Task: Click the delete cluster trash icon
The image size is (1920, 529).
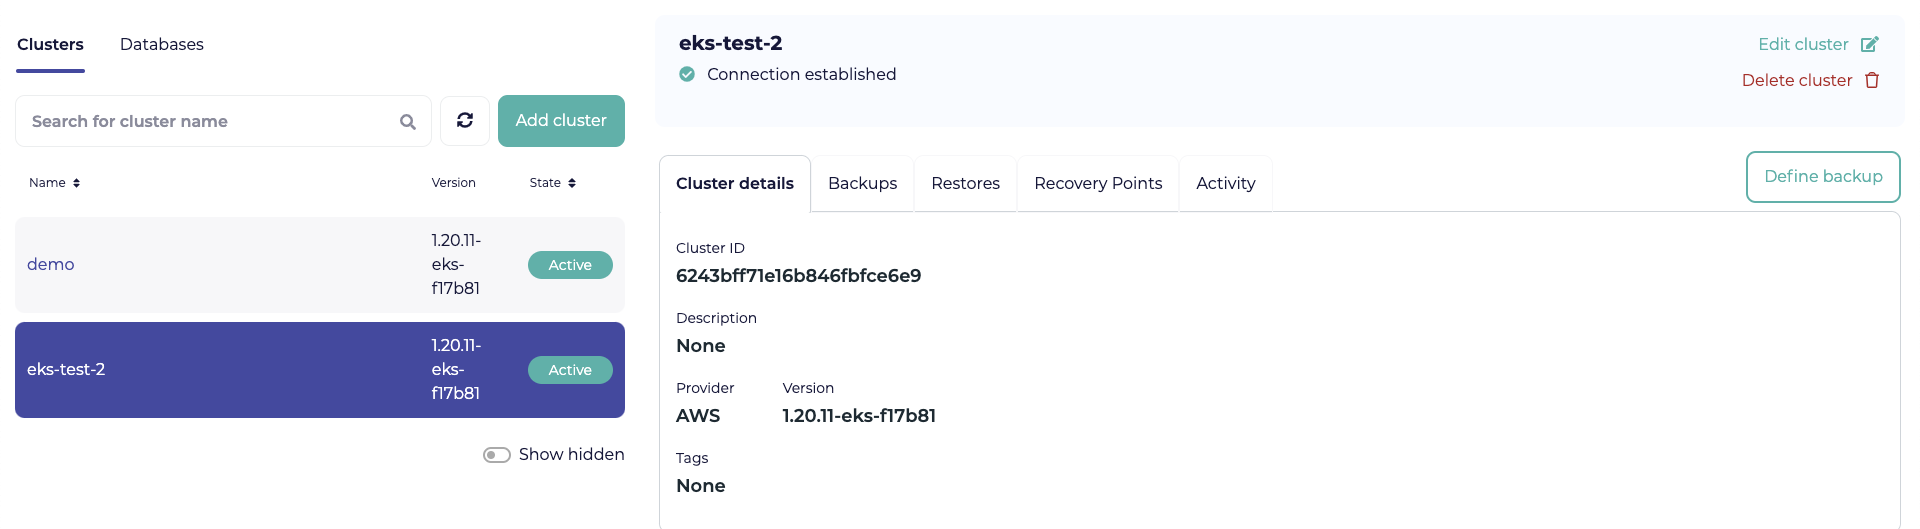Action: (1872, 80)
